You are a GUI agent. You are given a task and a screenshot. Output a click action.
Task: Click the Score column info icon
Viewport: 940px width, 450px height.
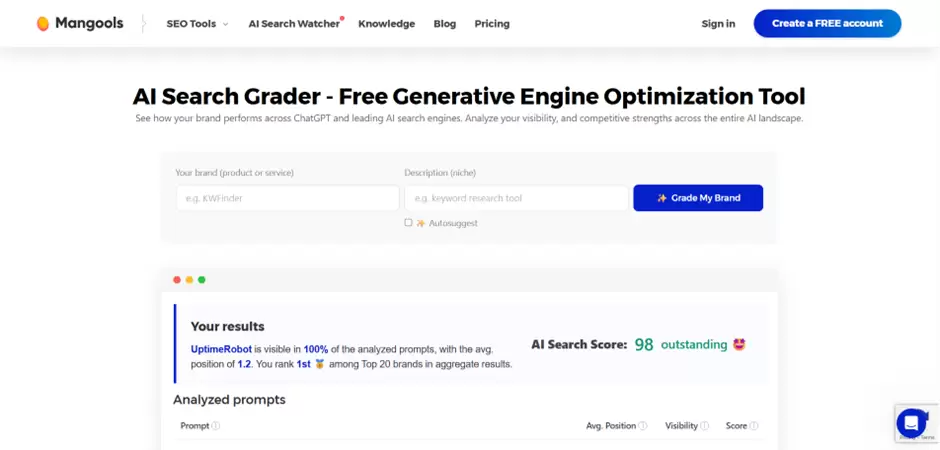tap(753, 426)
